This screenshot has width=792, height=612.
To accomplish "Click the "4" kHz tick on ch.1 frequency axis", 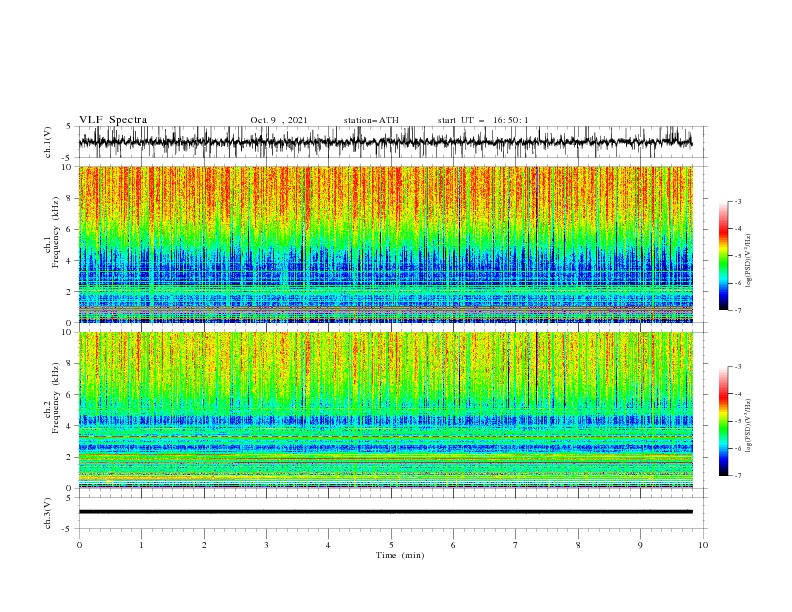I will [69, 261].
